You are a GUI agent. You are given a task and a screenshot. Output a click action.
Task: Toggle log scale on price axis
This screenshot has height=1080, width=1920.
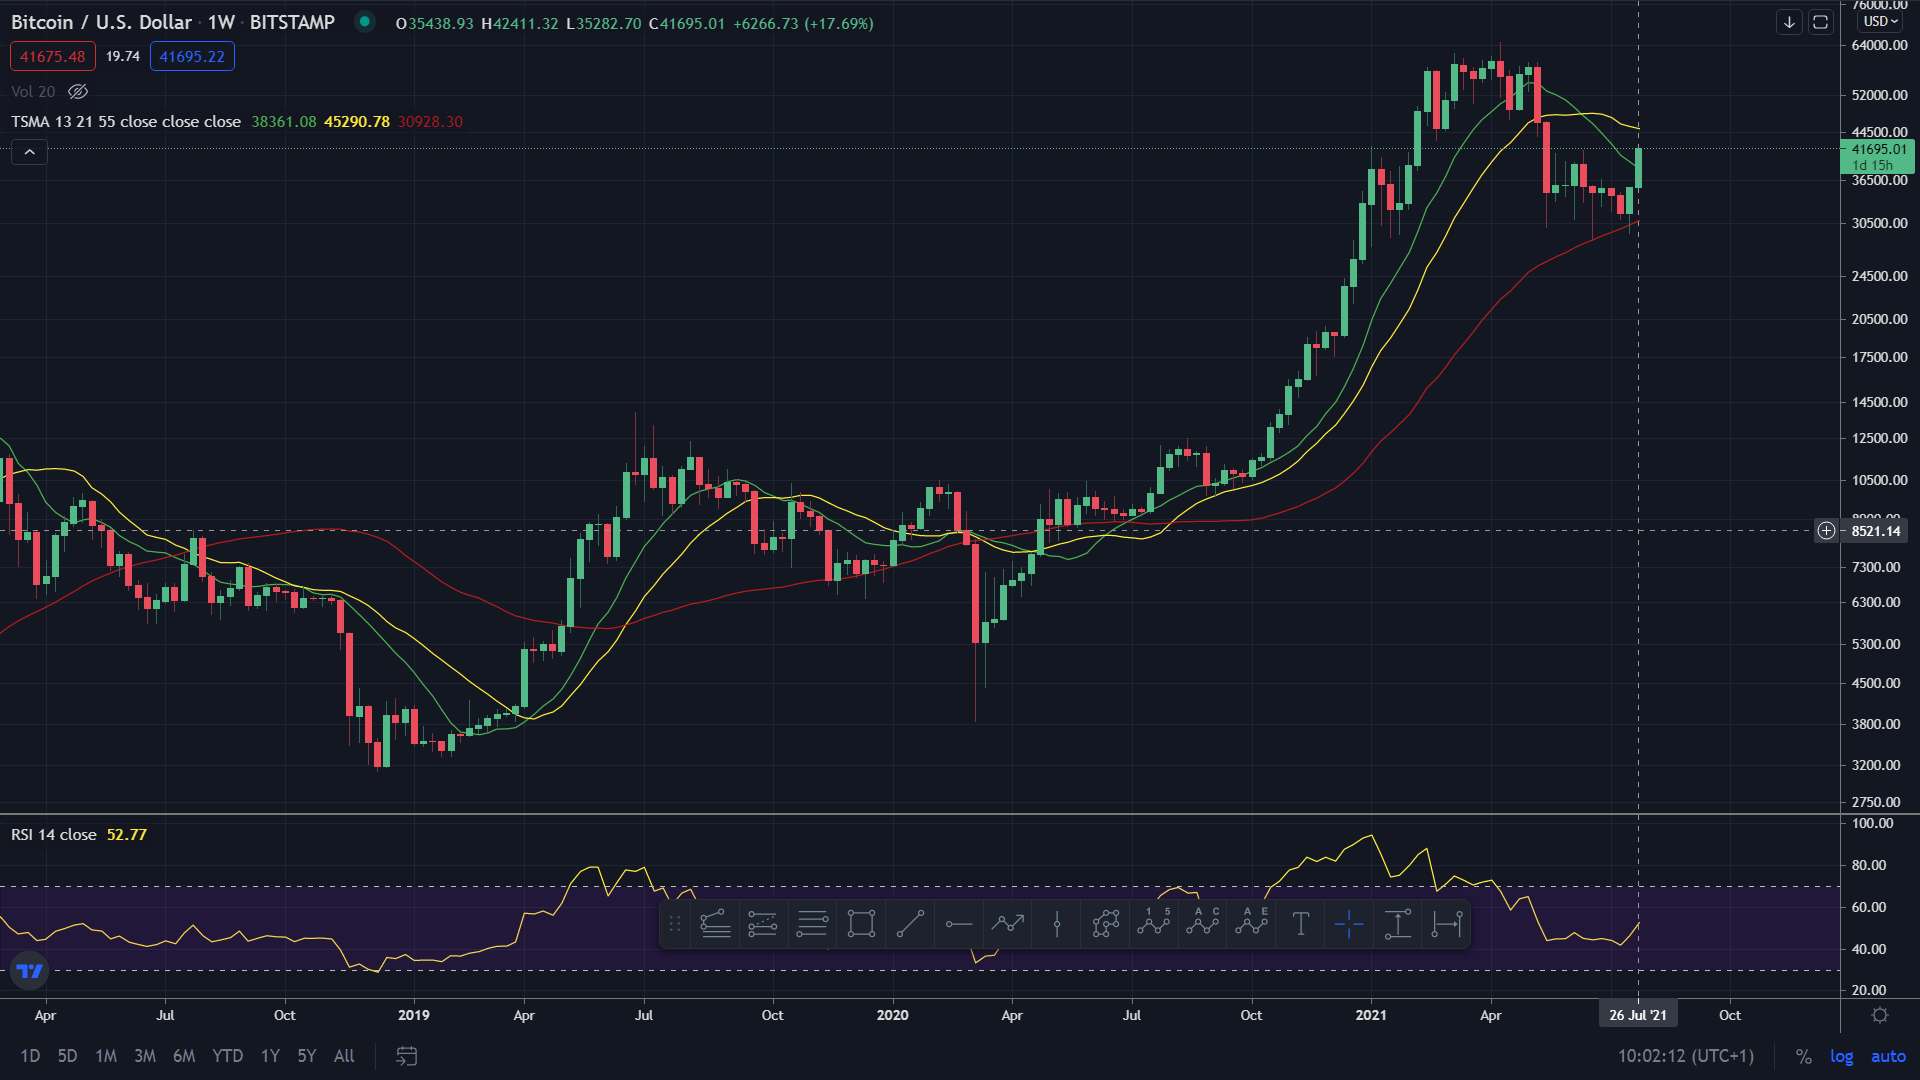click(x=1841, y=1056)
